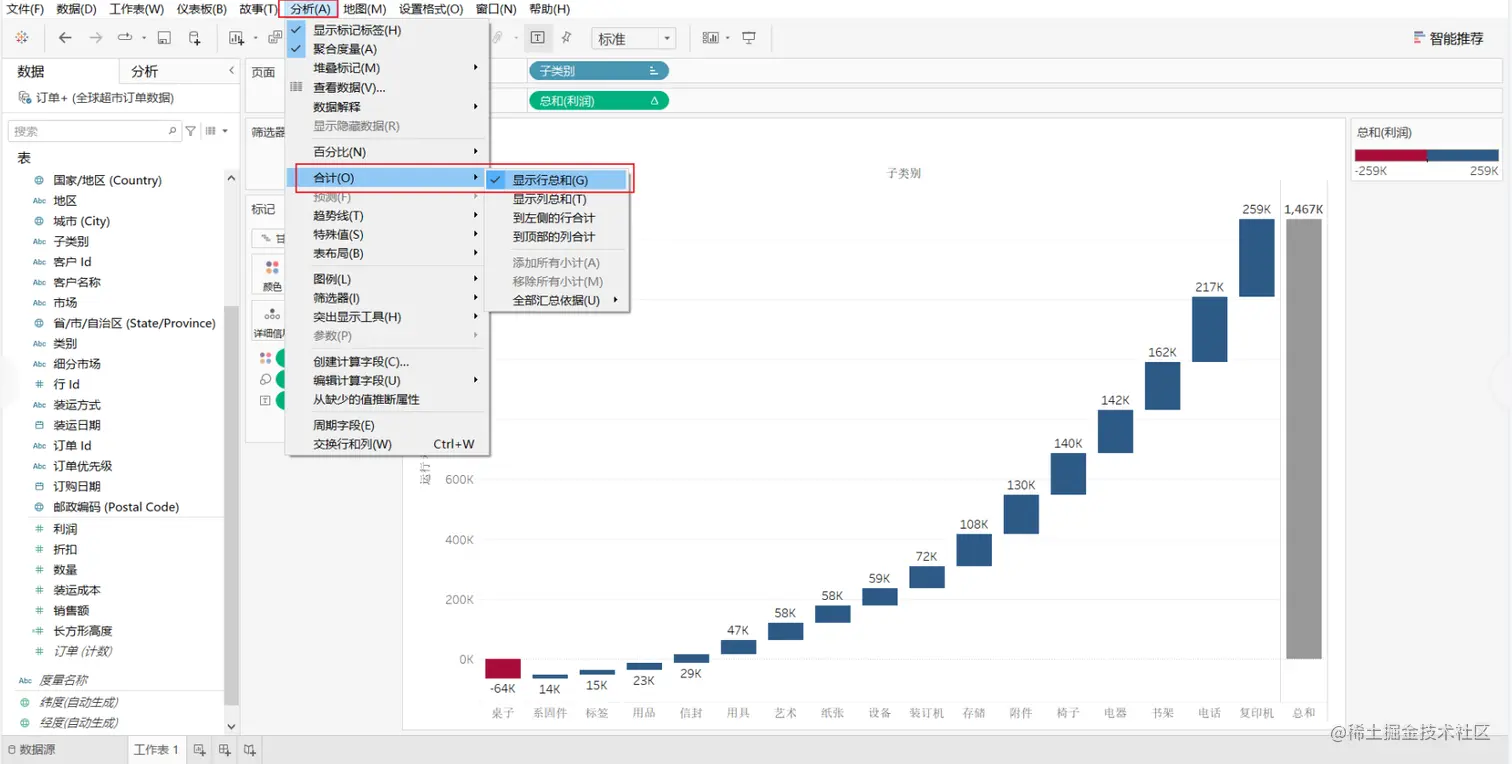Click the new worksheet toolbar icon
1512x764 pixels.
(237, 38)
